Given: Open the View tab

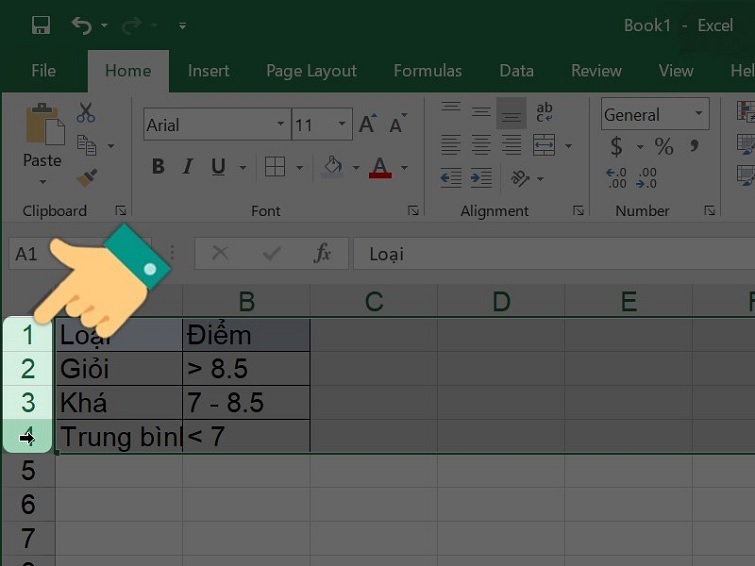Looking at the screenshot, I should pos(676,71).
